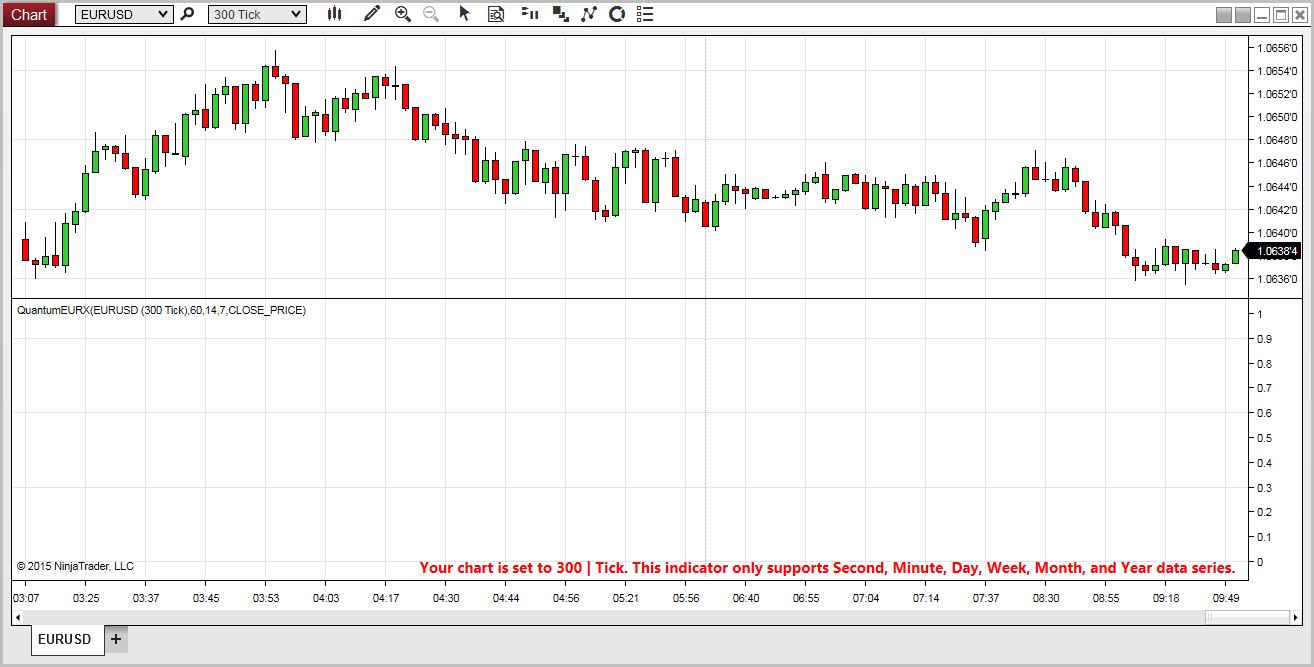Click the first gray window link square
Image resolution: width=1314 pixels, height=667 pixels.
[x=1224, y=15]
